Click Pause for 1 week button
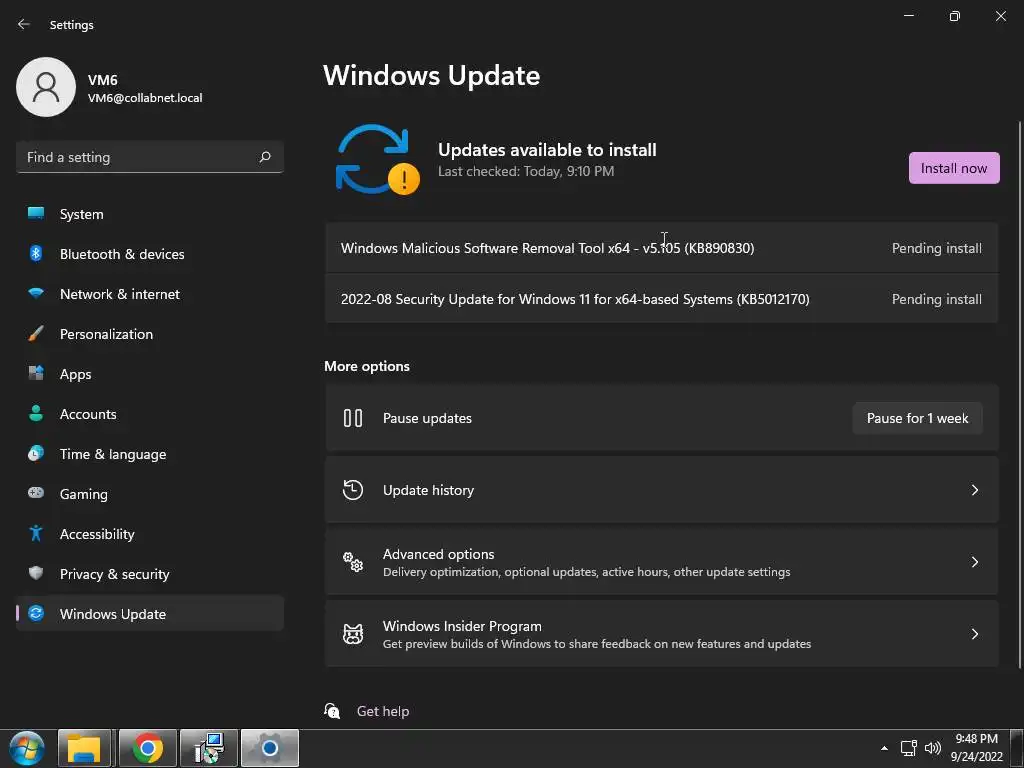 pos(917,418)
